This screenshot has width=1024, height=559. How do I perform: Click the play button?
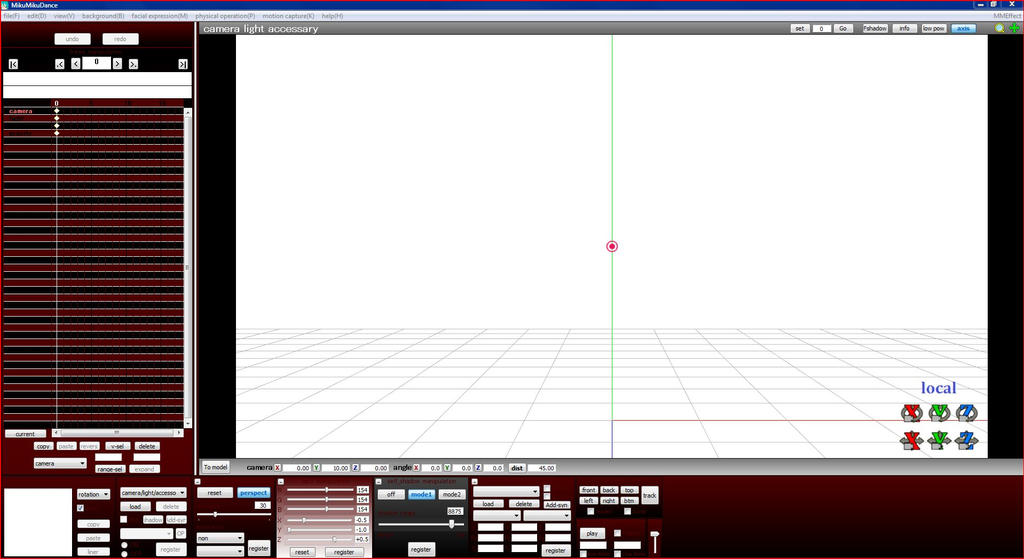pyautogui.click(x=592, y=534)
